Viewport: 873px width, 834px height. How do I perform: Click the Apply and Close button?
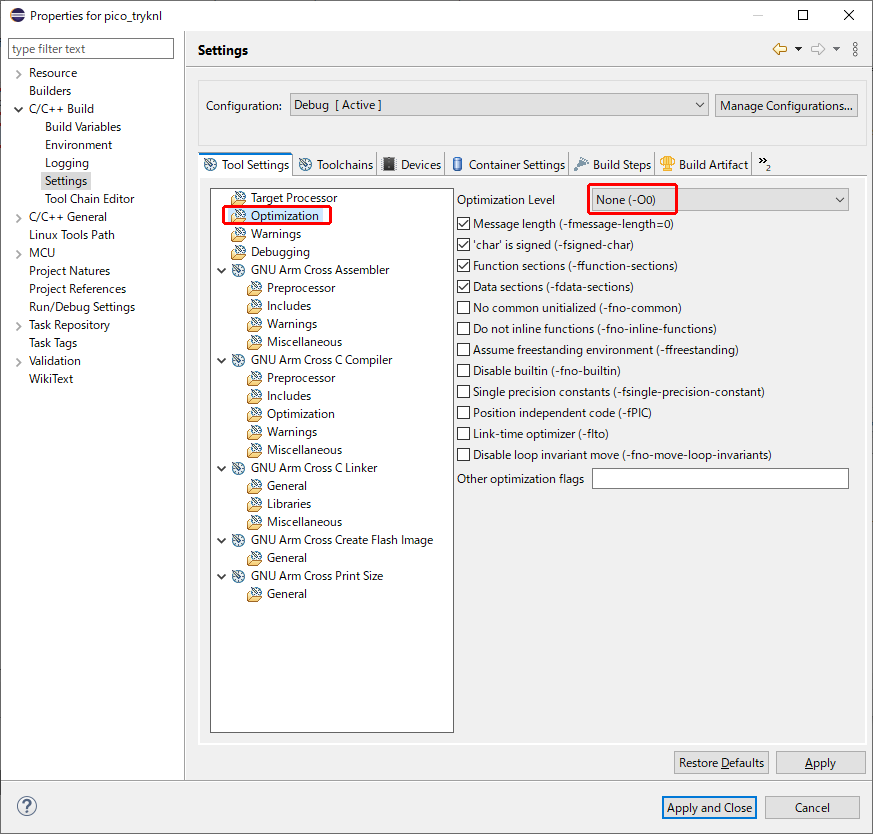(x=710, y=808)
